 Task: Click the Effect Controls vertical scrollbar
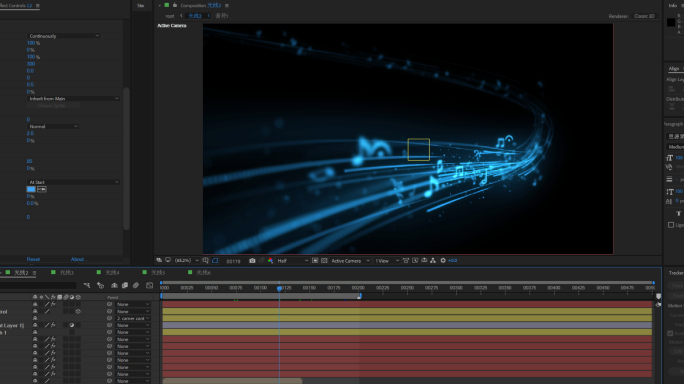point(127,158)
